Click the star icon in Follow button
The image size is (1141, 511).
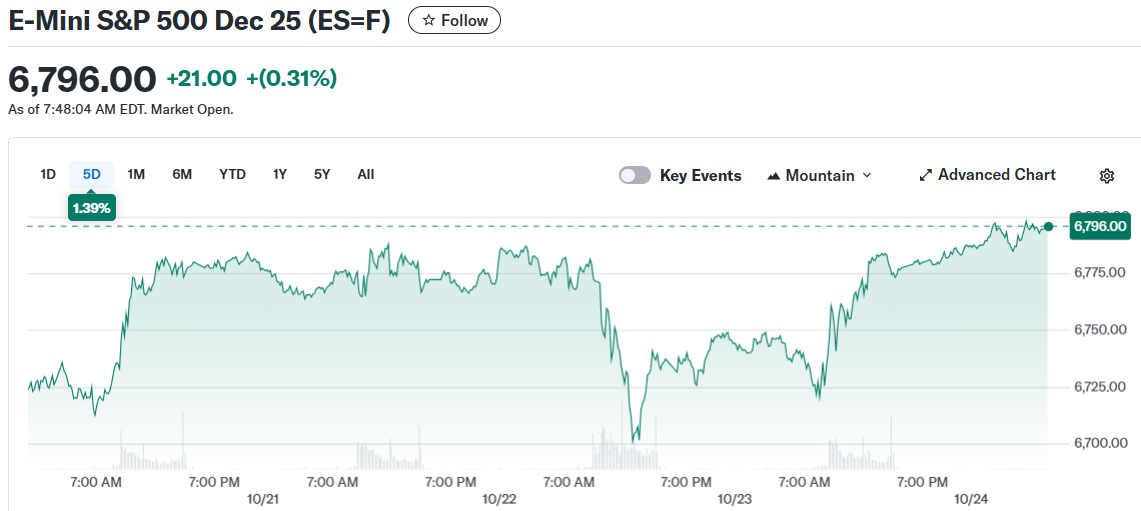click(x=428, y=20)
